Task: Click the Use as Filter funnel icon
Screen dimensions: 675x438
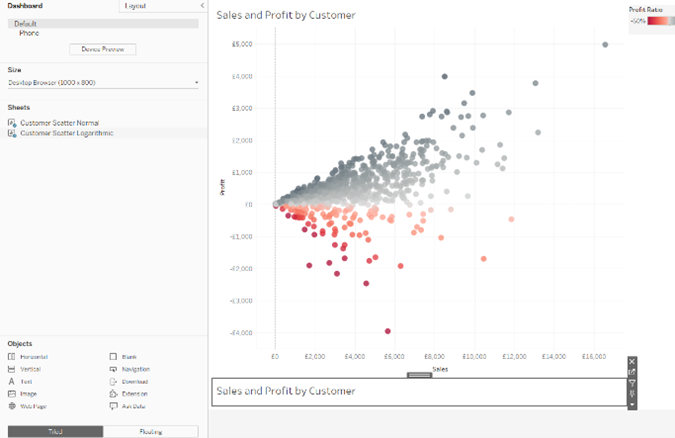Action: click(x=632, y=383)
